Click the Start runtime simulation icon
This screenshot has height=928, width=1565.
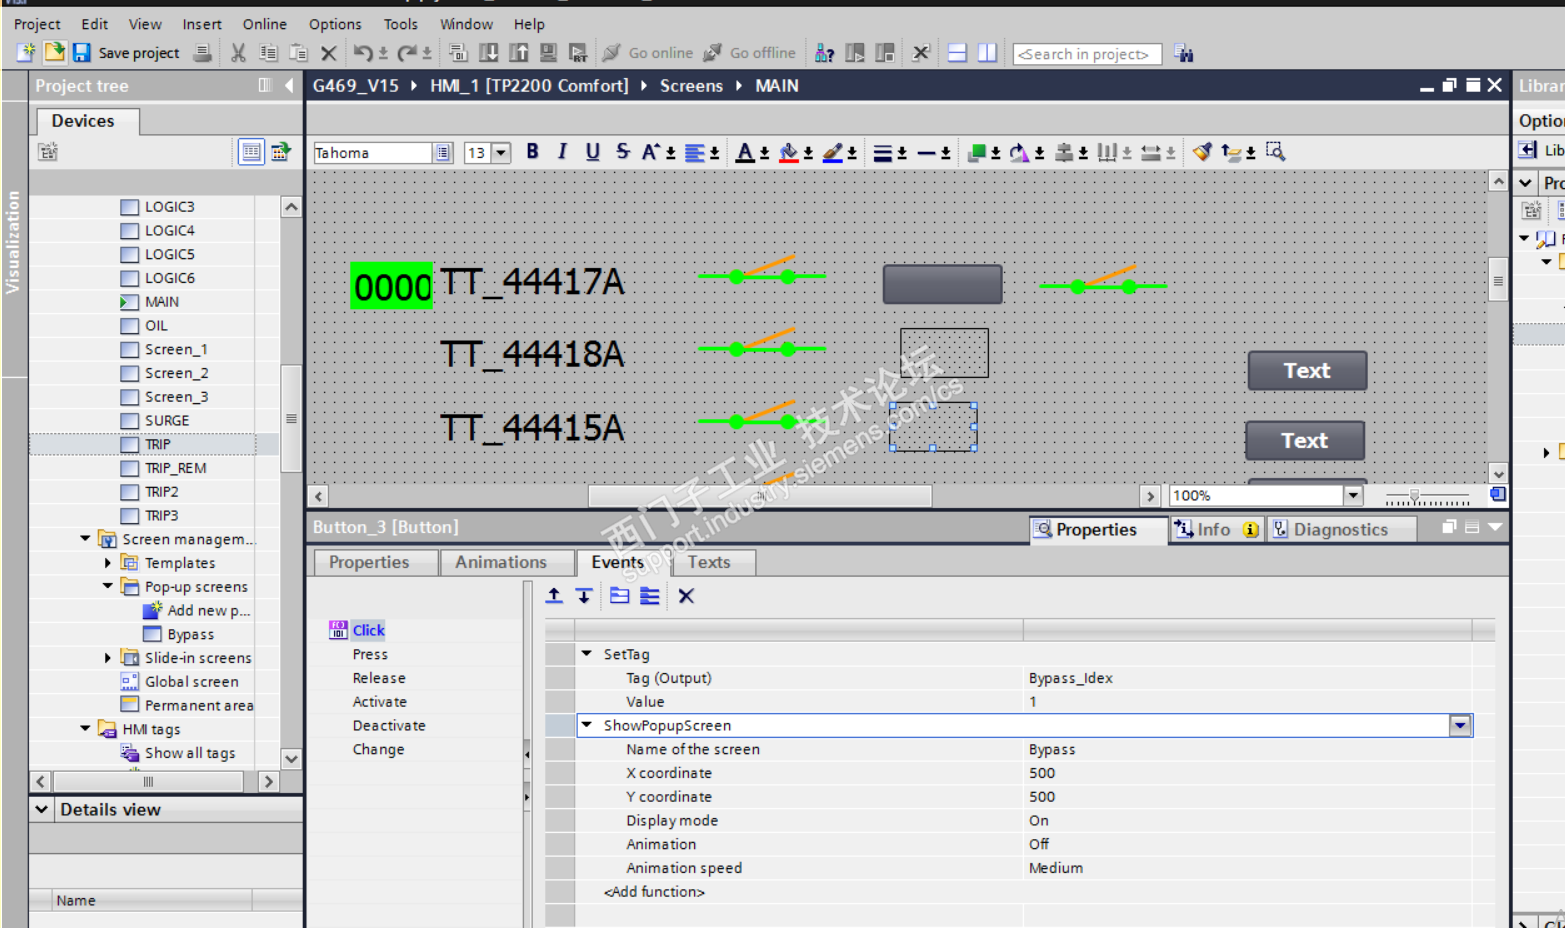(578, 53)
